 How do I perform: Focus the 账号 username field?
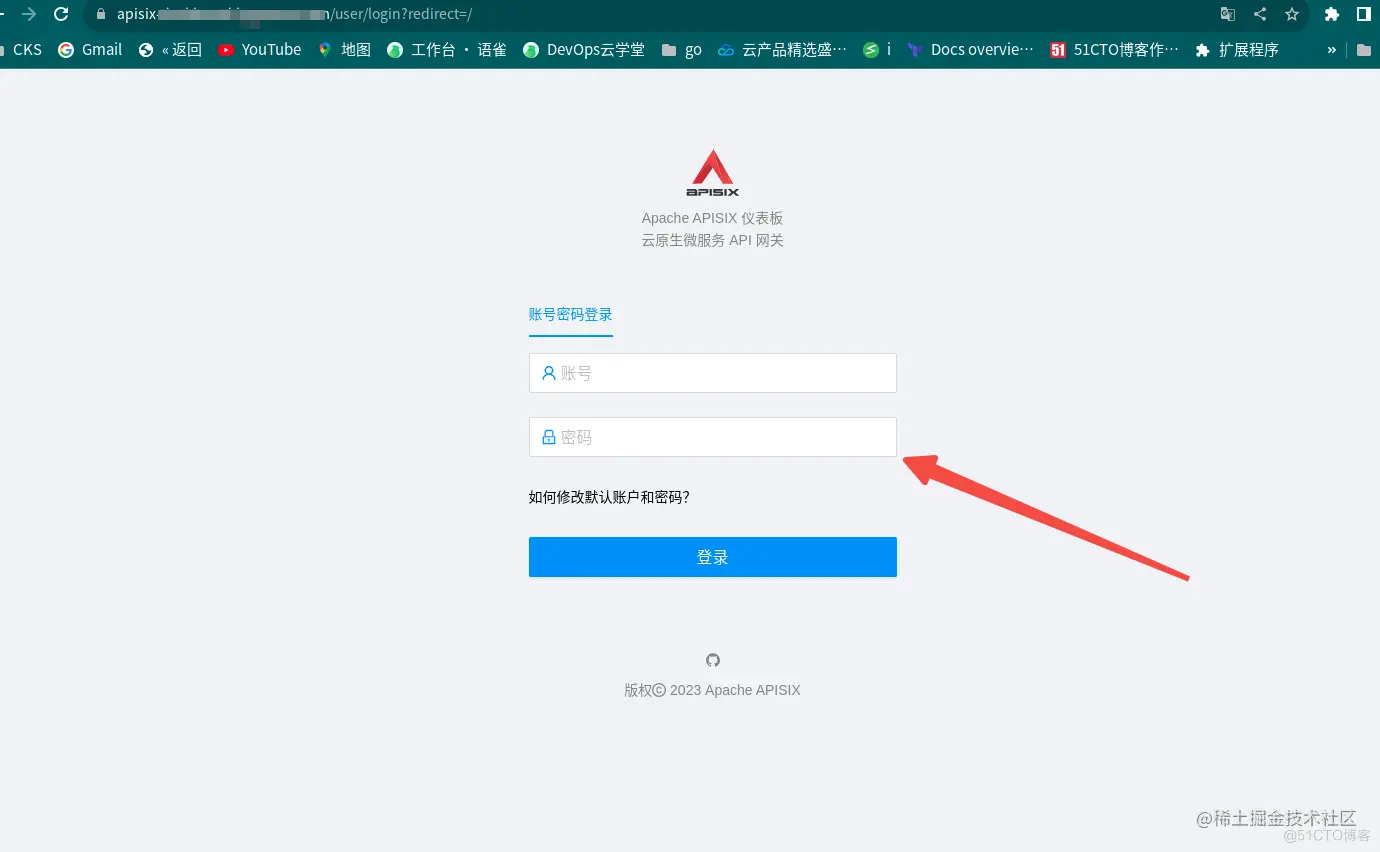[x=713, y=373]
